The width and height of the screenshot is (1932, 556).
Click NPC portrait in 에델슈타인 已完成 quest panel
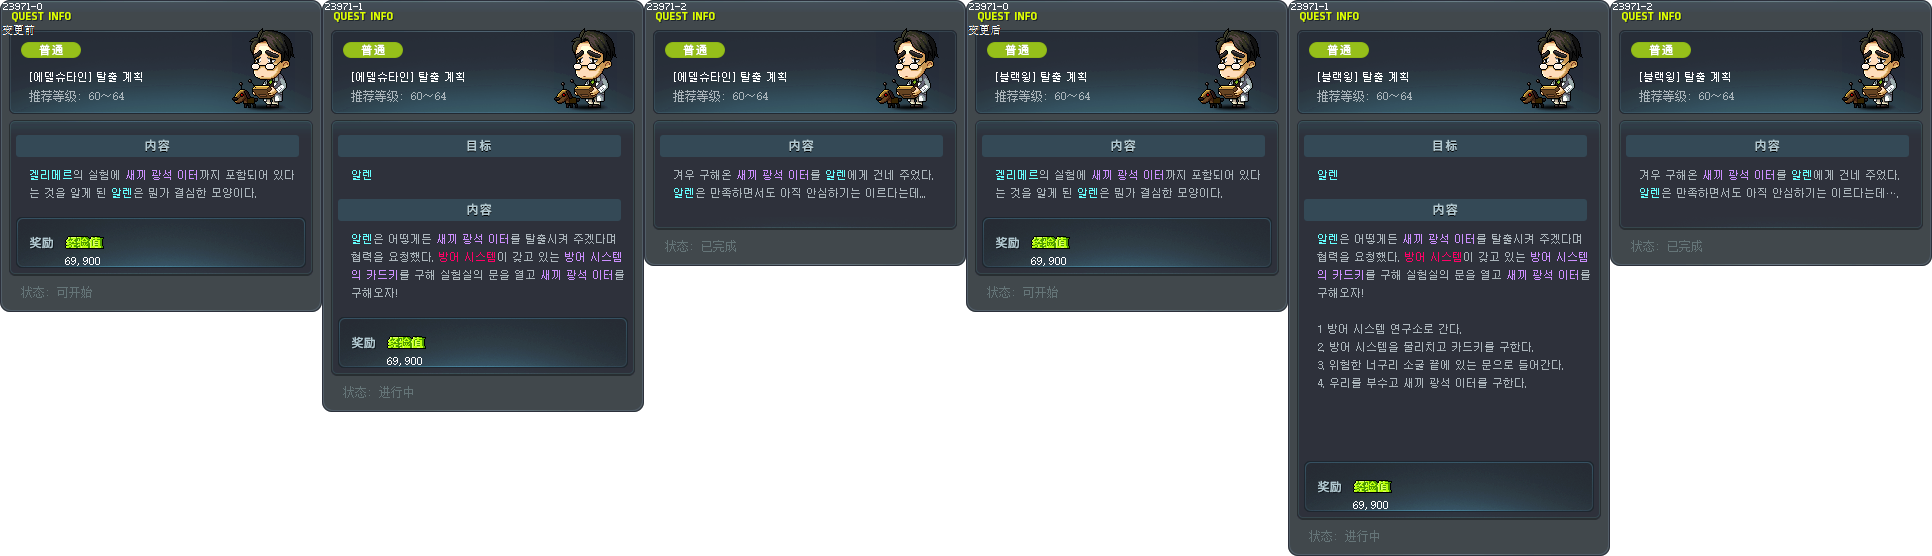[910, 68]
